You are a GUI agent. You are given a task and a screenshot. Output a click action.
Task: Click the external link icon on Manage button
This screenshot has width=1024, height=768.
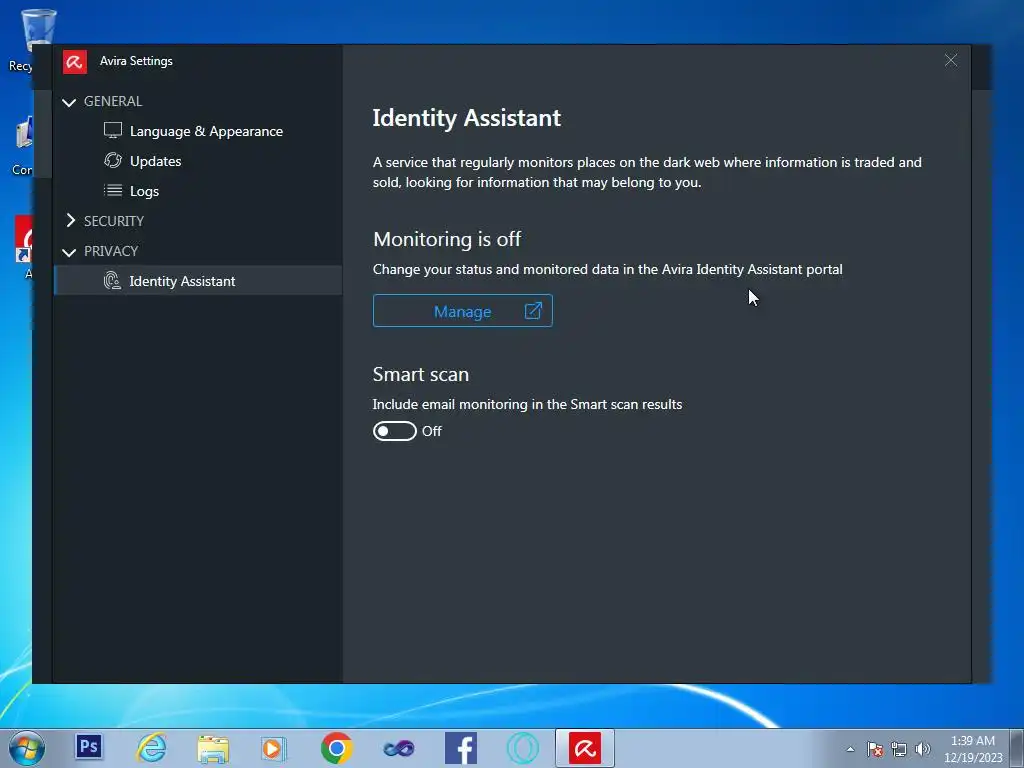pos(533,311)
